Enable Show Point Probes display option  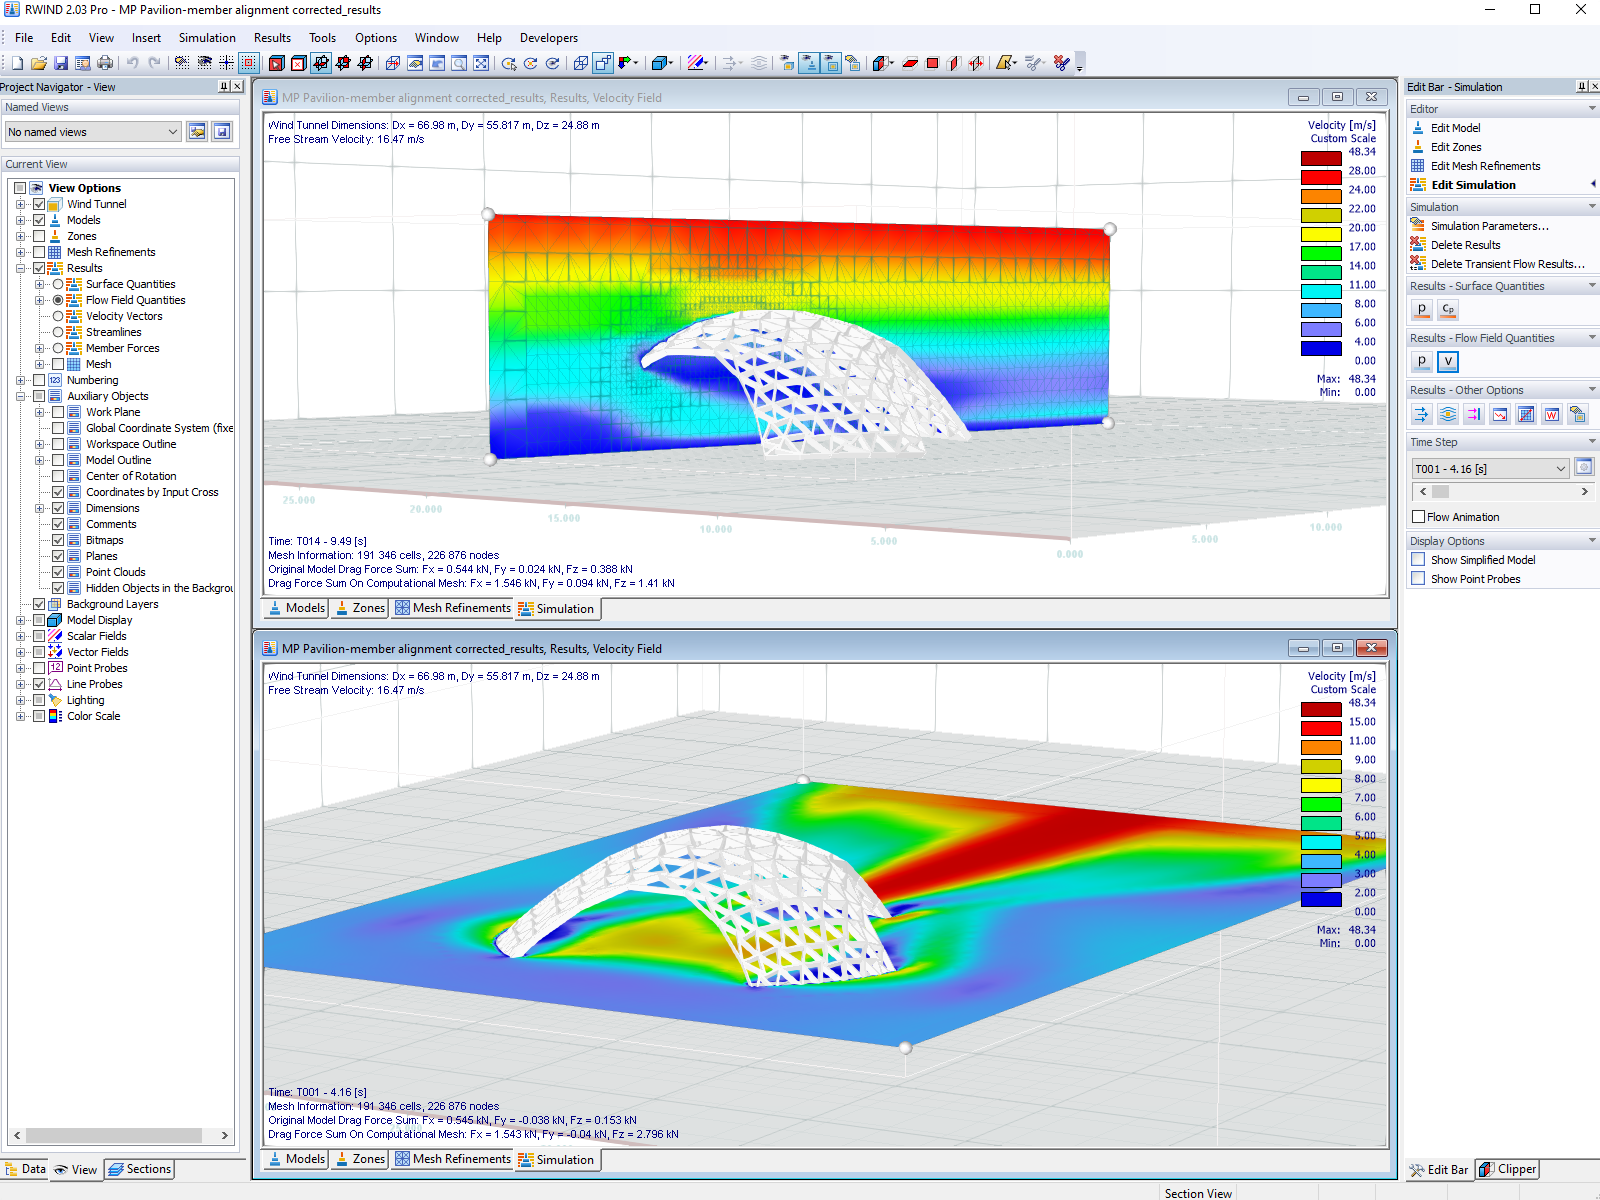[1418, 578]
